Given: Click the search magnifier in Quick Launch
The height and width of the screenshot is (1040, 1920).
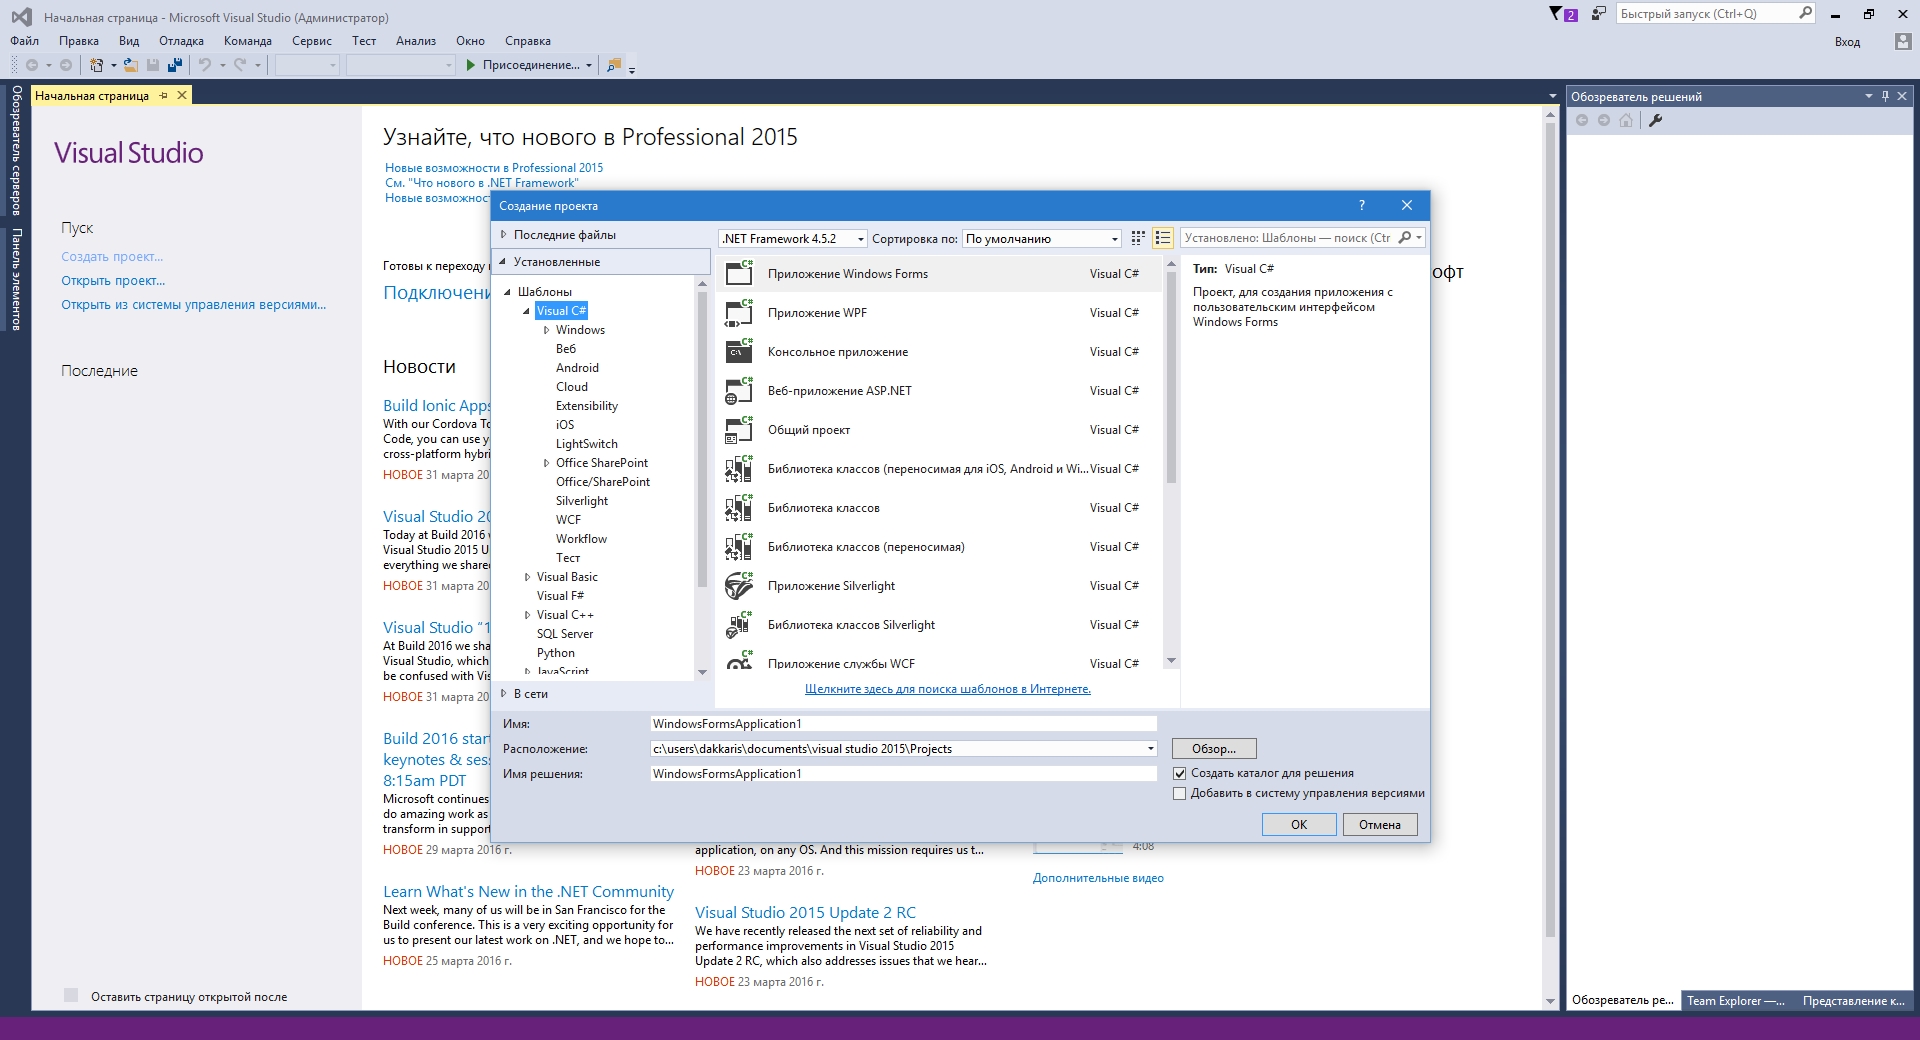Looking at the screenshot, I should (x=1805, y=14).
